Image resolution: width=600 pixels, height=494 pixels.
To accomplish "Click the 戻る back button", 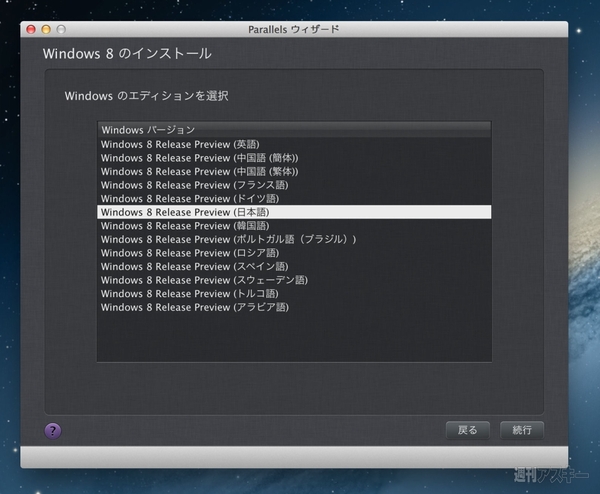I will tap(468, 430).
